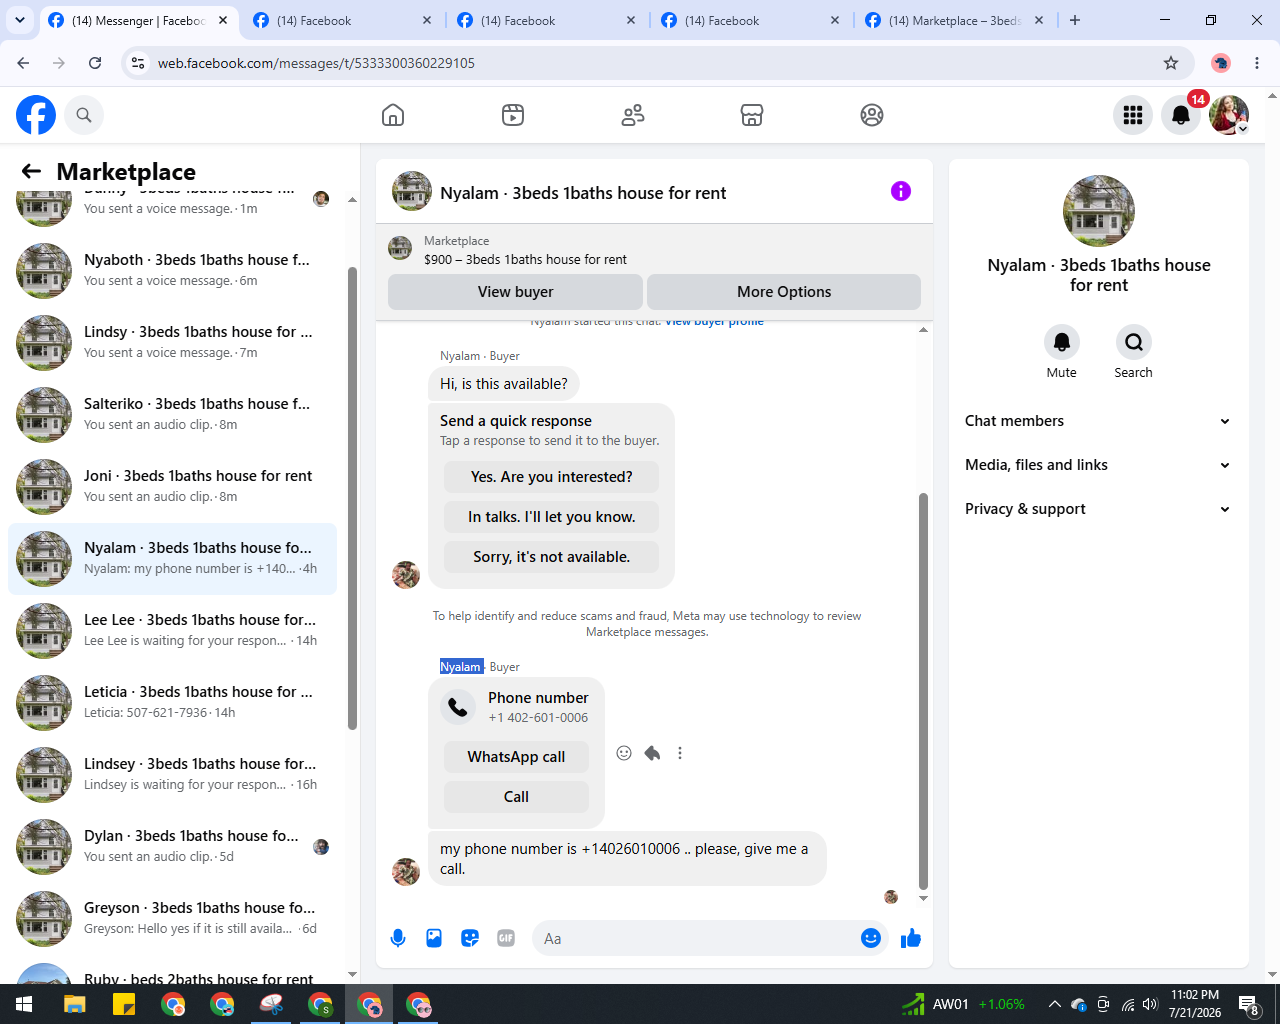Viewport: 1280px width, 1024px height.
Task: Go back from Marketplace chats list
Action: pos(32,171)
